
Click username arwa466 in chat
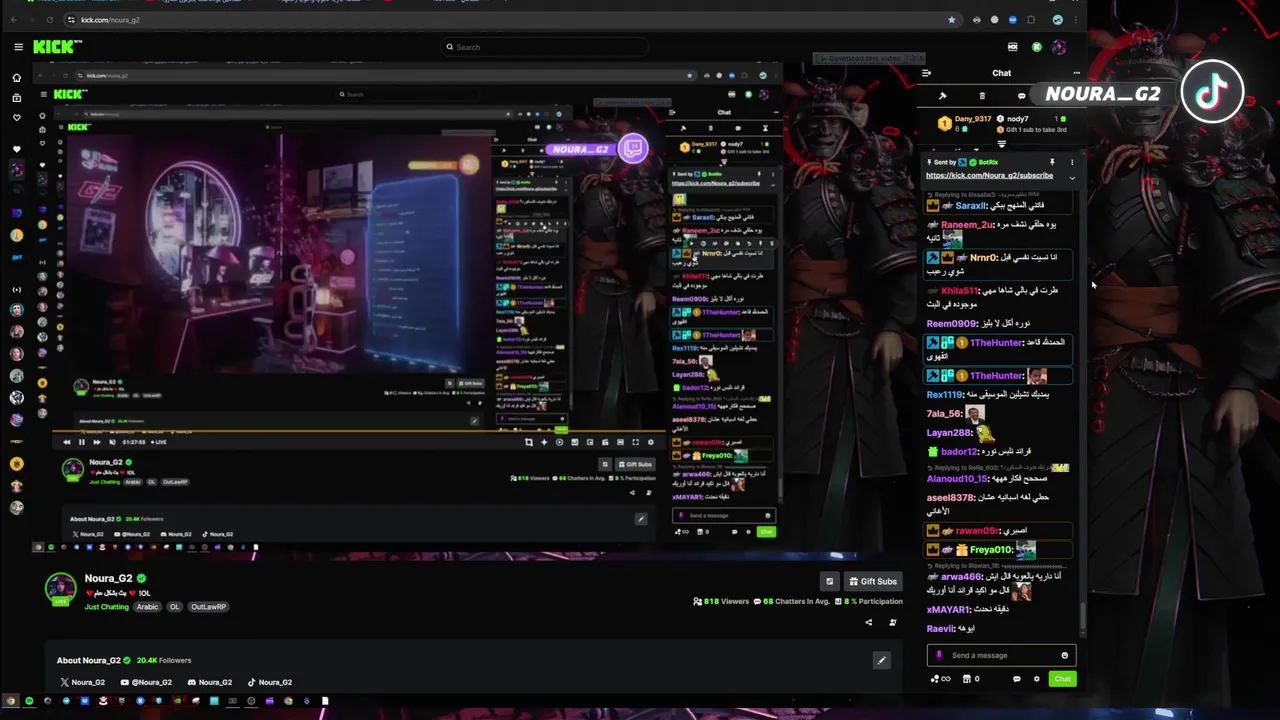coord(961,577)
